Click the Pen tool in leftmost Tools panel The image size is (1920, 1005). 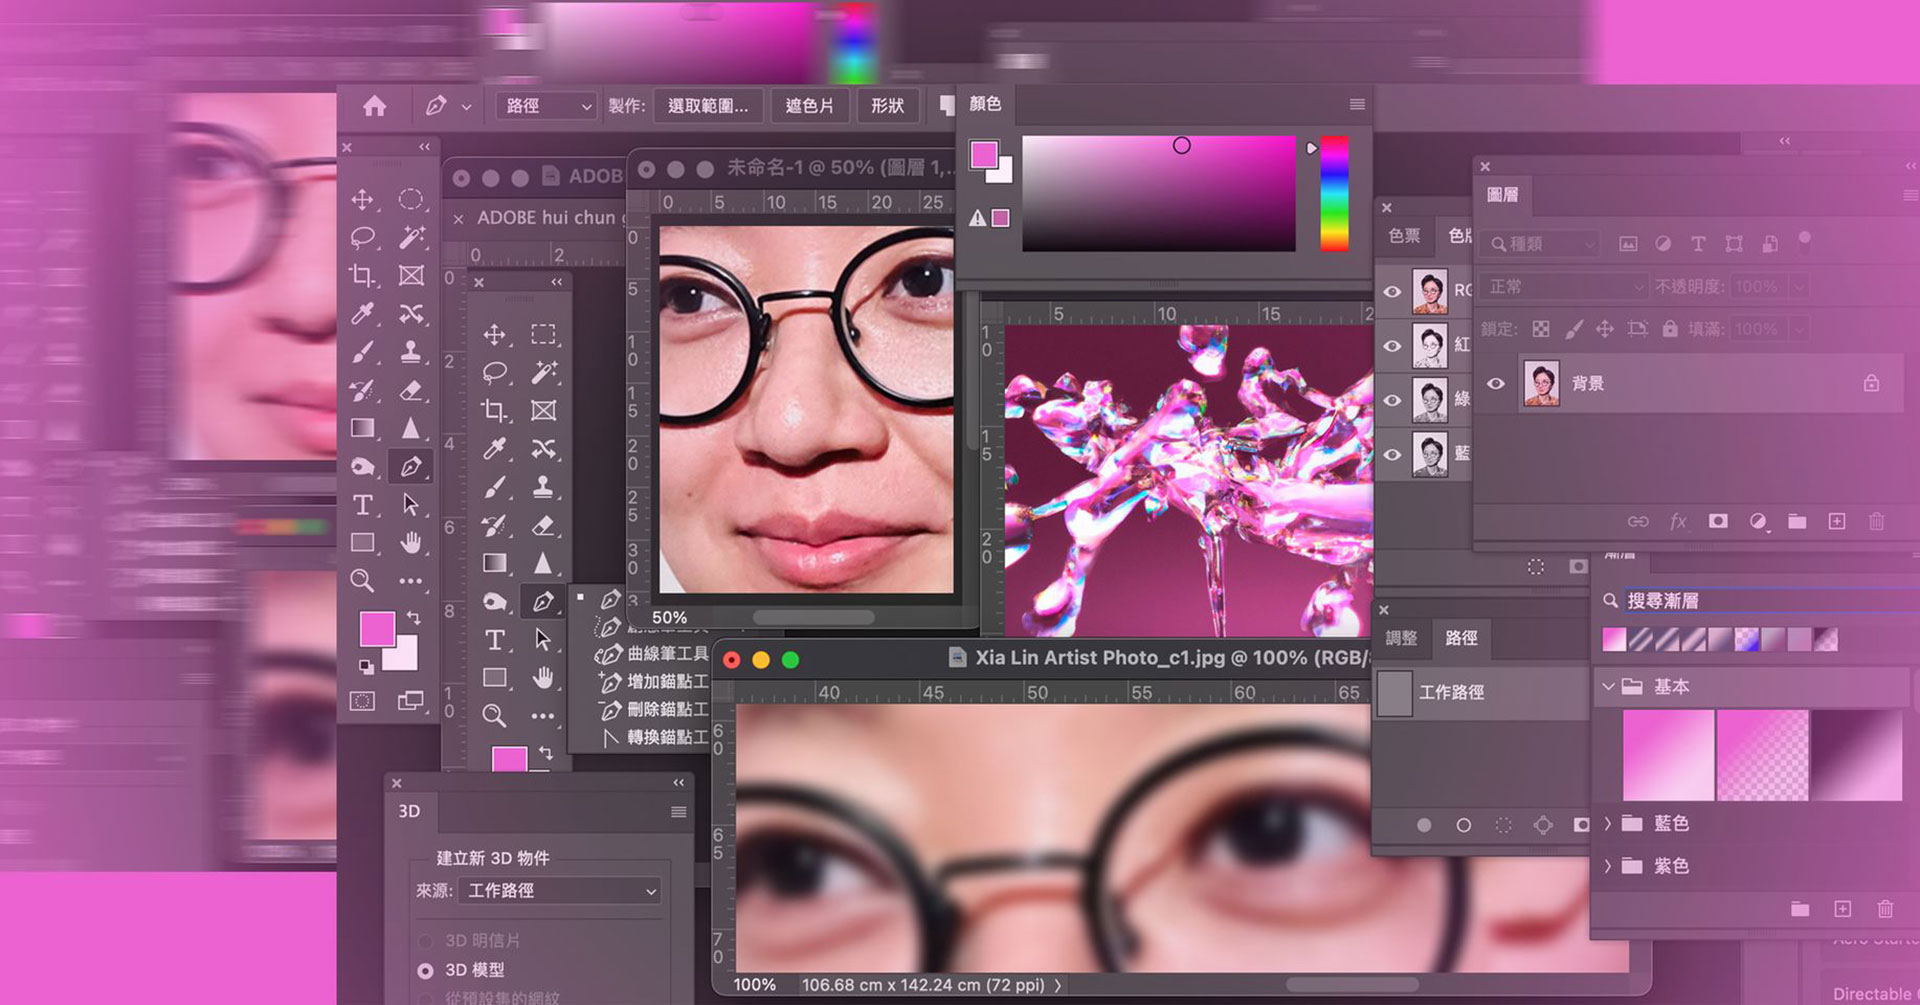coord(410,466)
